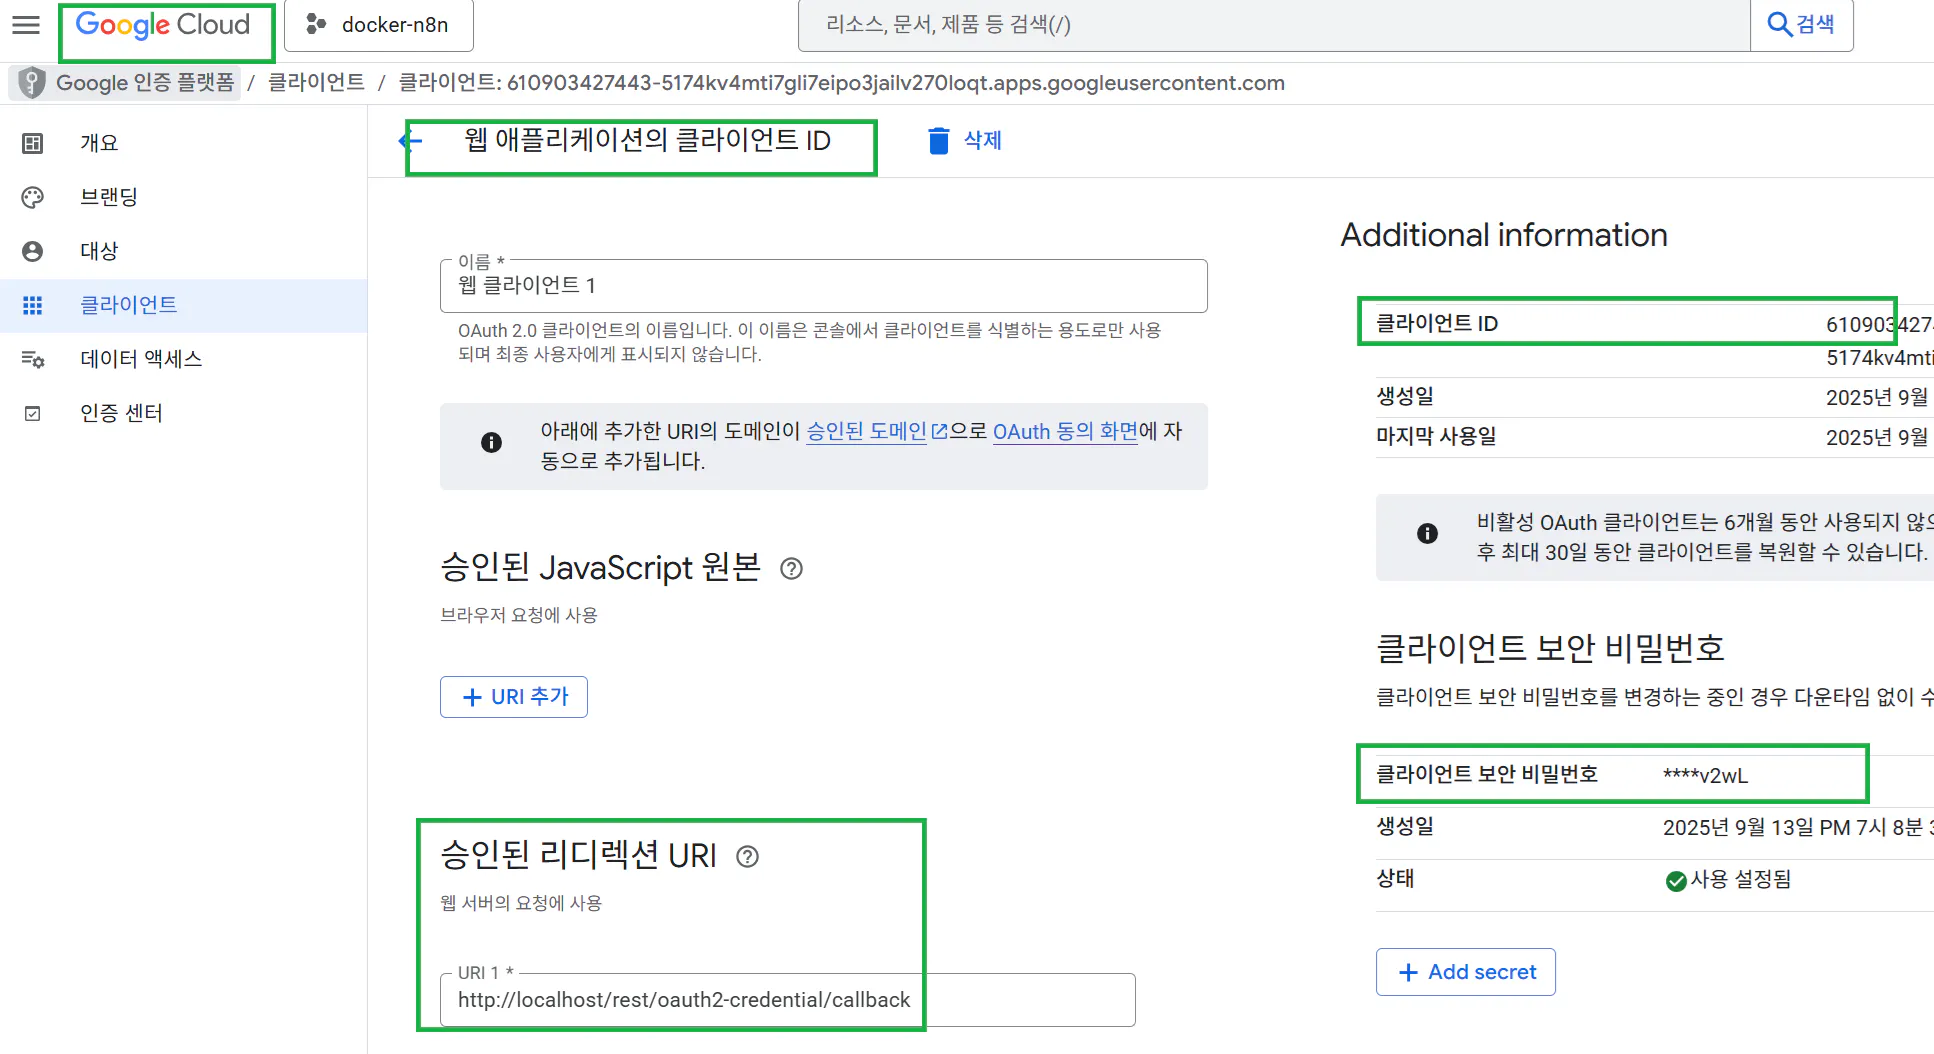This screenshot has height=1054, width=1934.
Task: Click the 클라이언트 보안 비밀번호 heading
Action: [1551, 648]
